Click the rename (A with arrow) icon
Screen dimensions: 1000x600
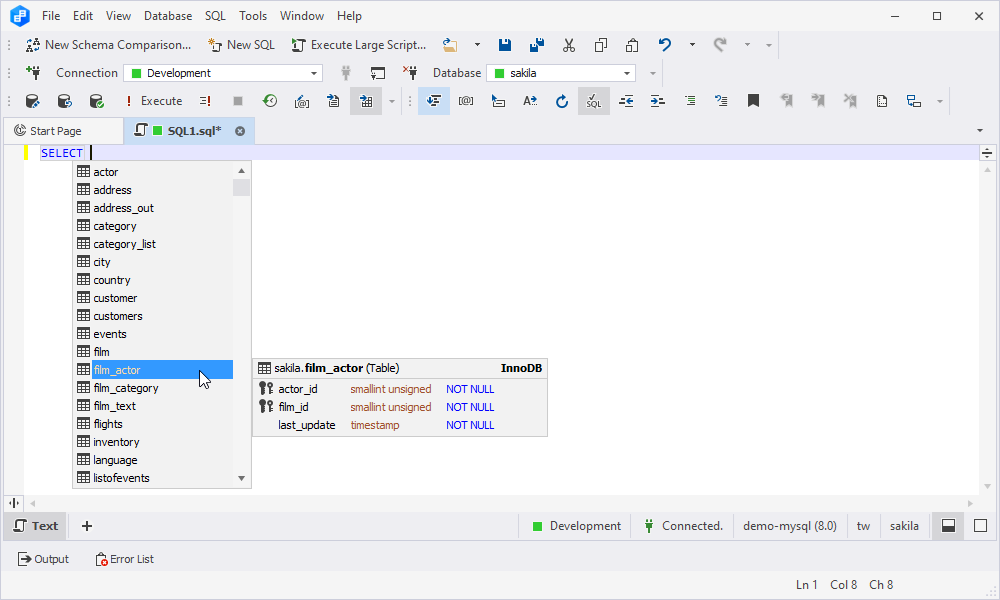pyautogui.click(x=530, y=101)
